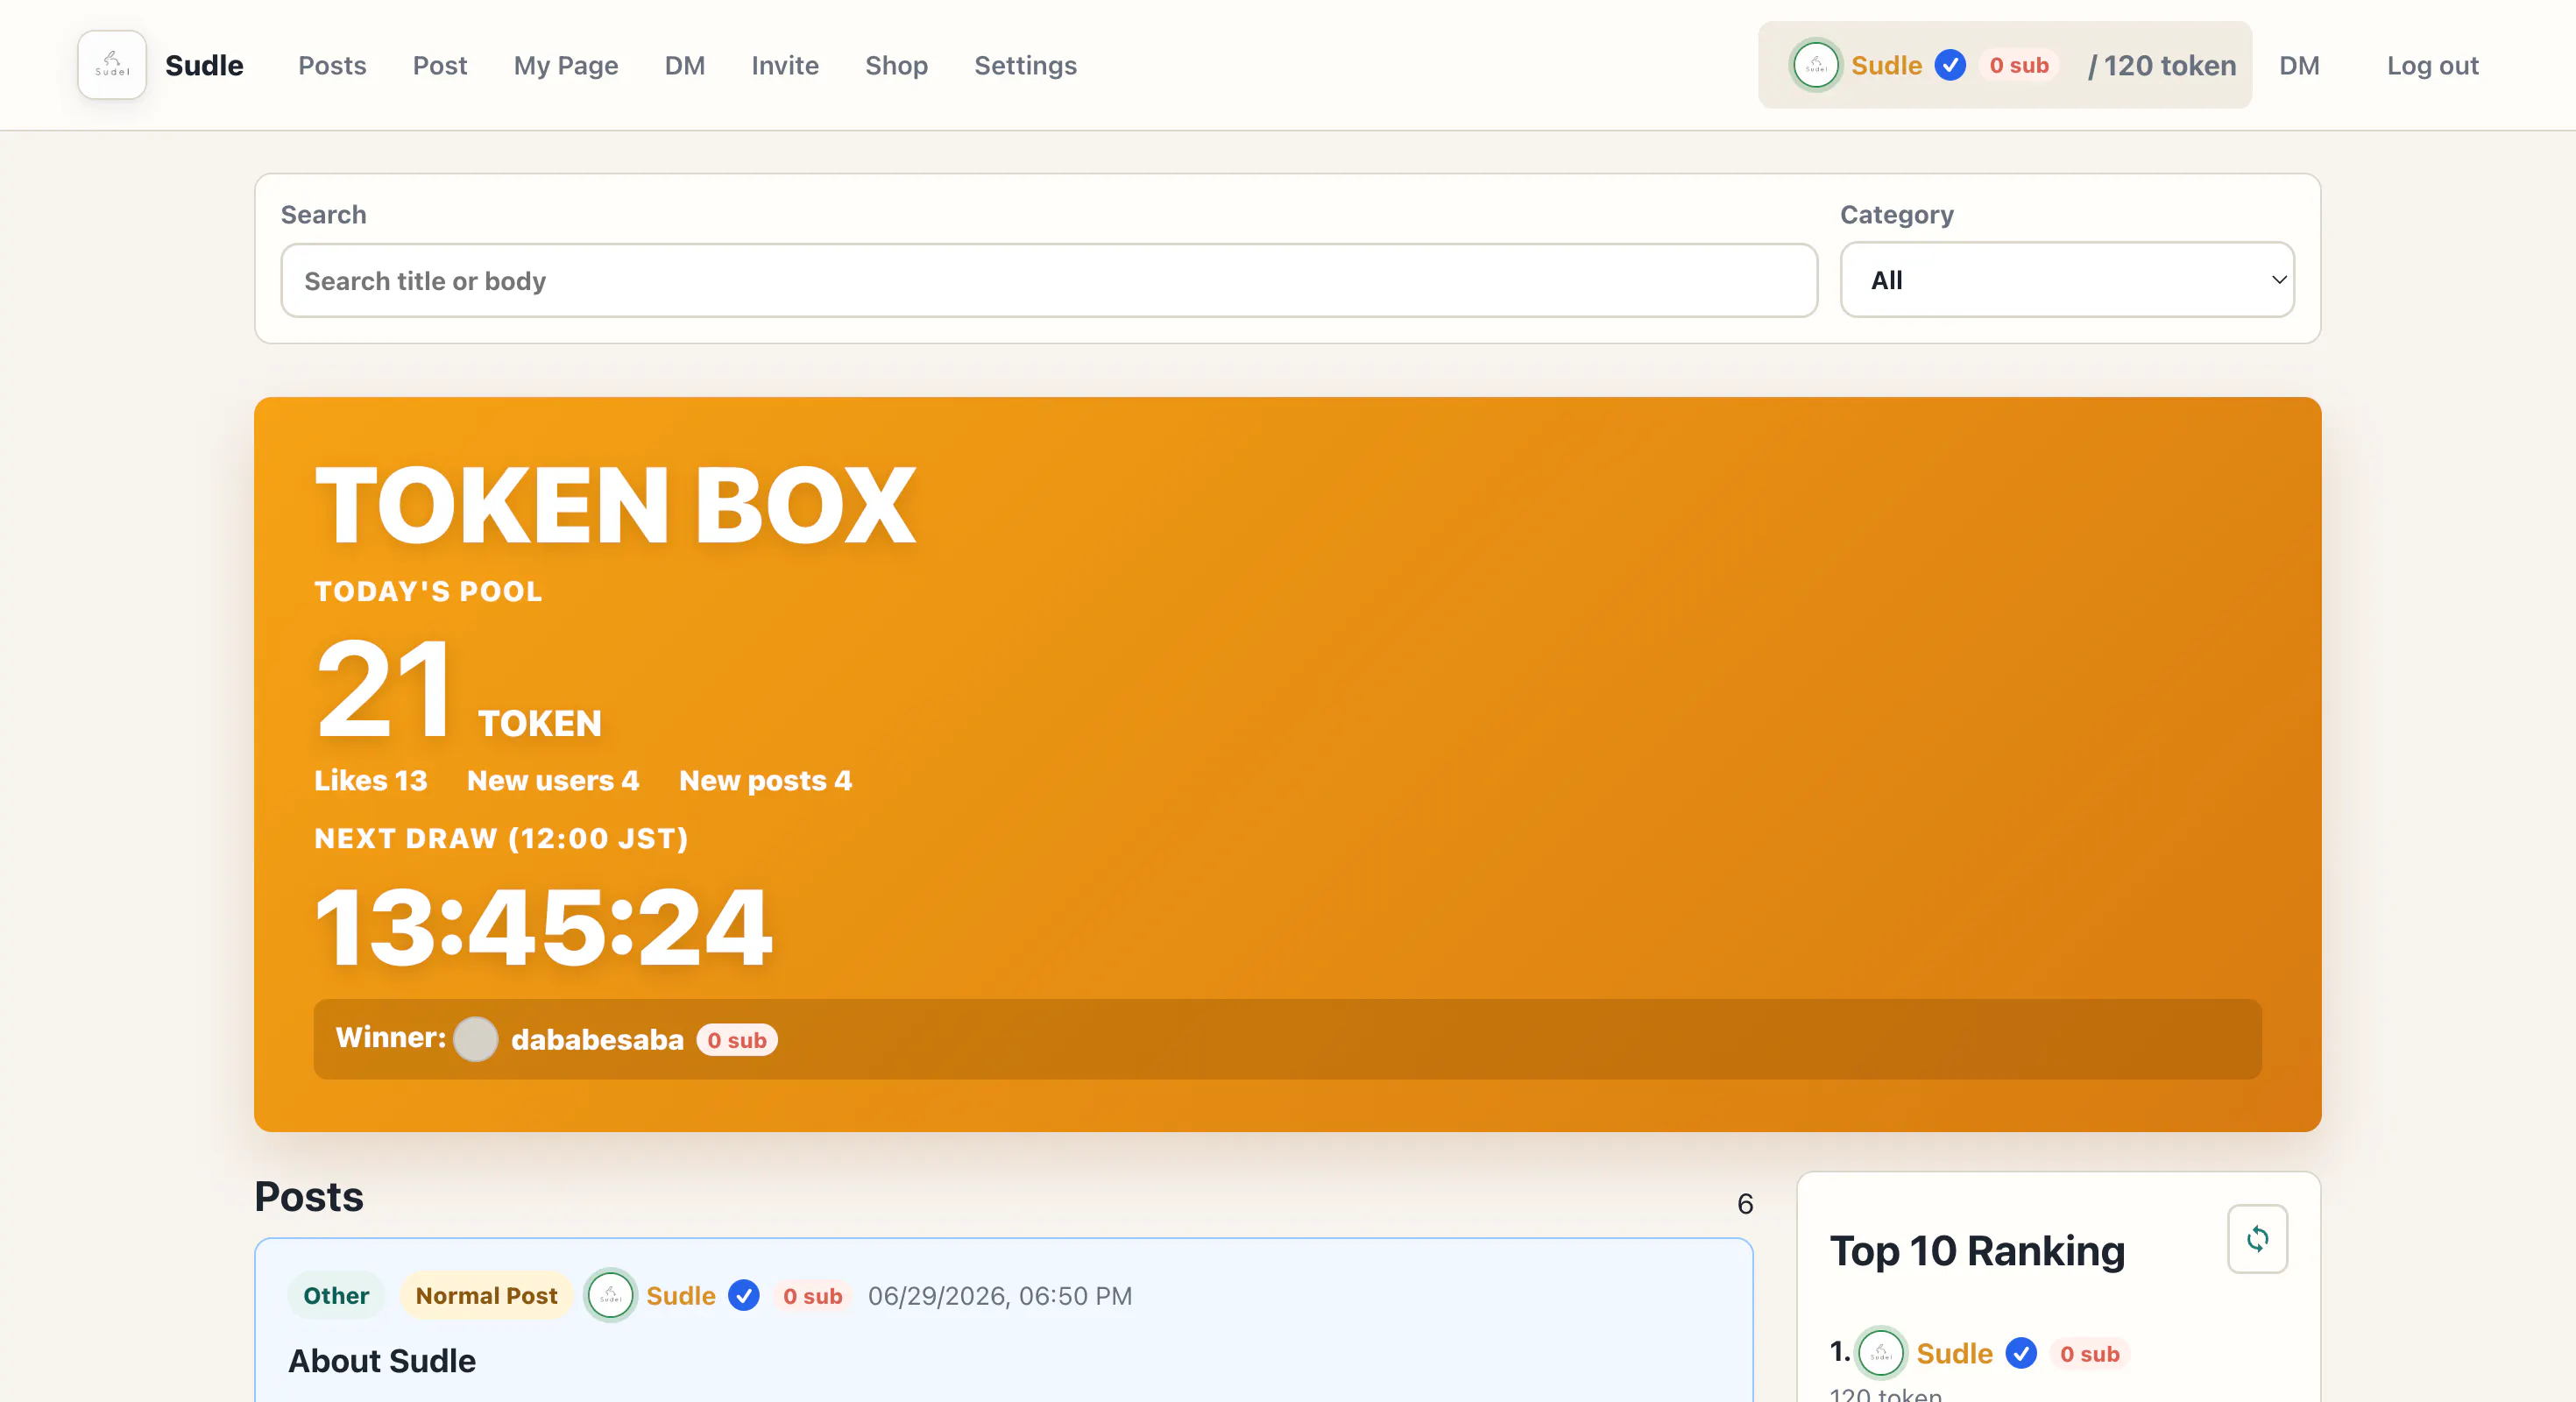Open the About Sudle post title
The image size is (2576, 1402).
click(x=382, y=1360)
